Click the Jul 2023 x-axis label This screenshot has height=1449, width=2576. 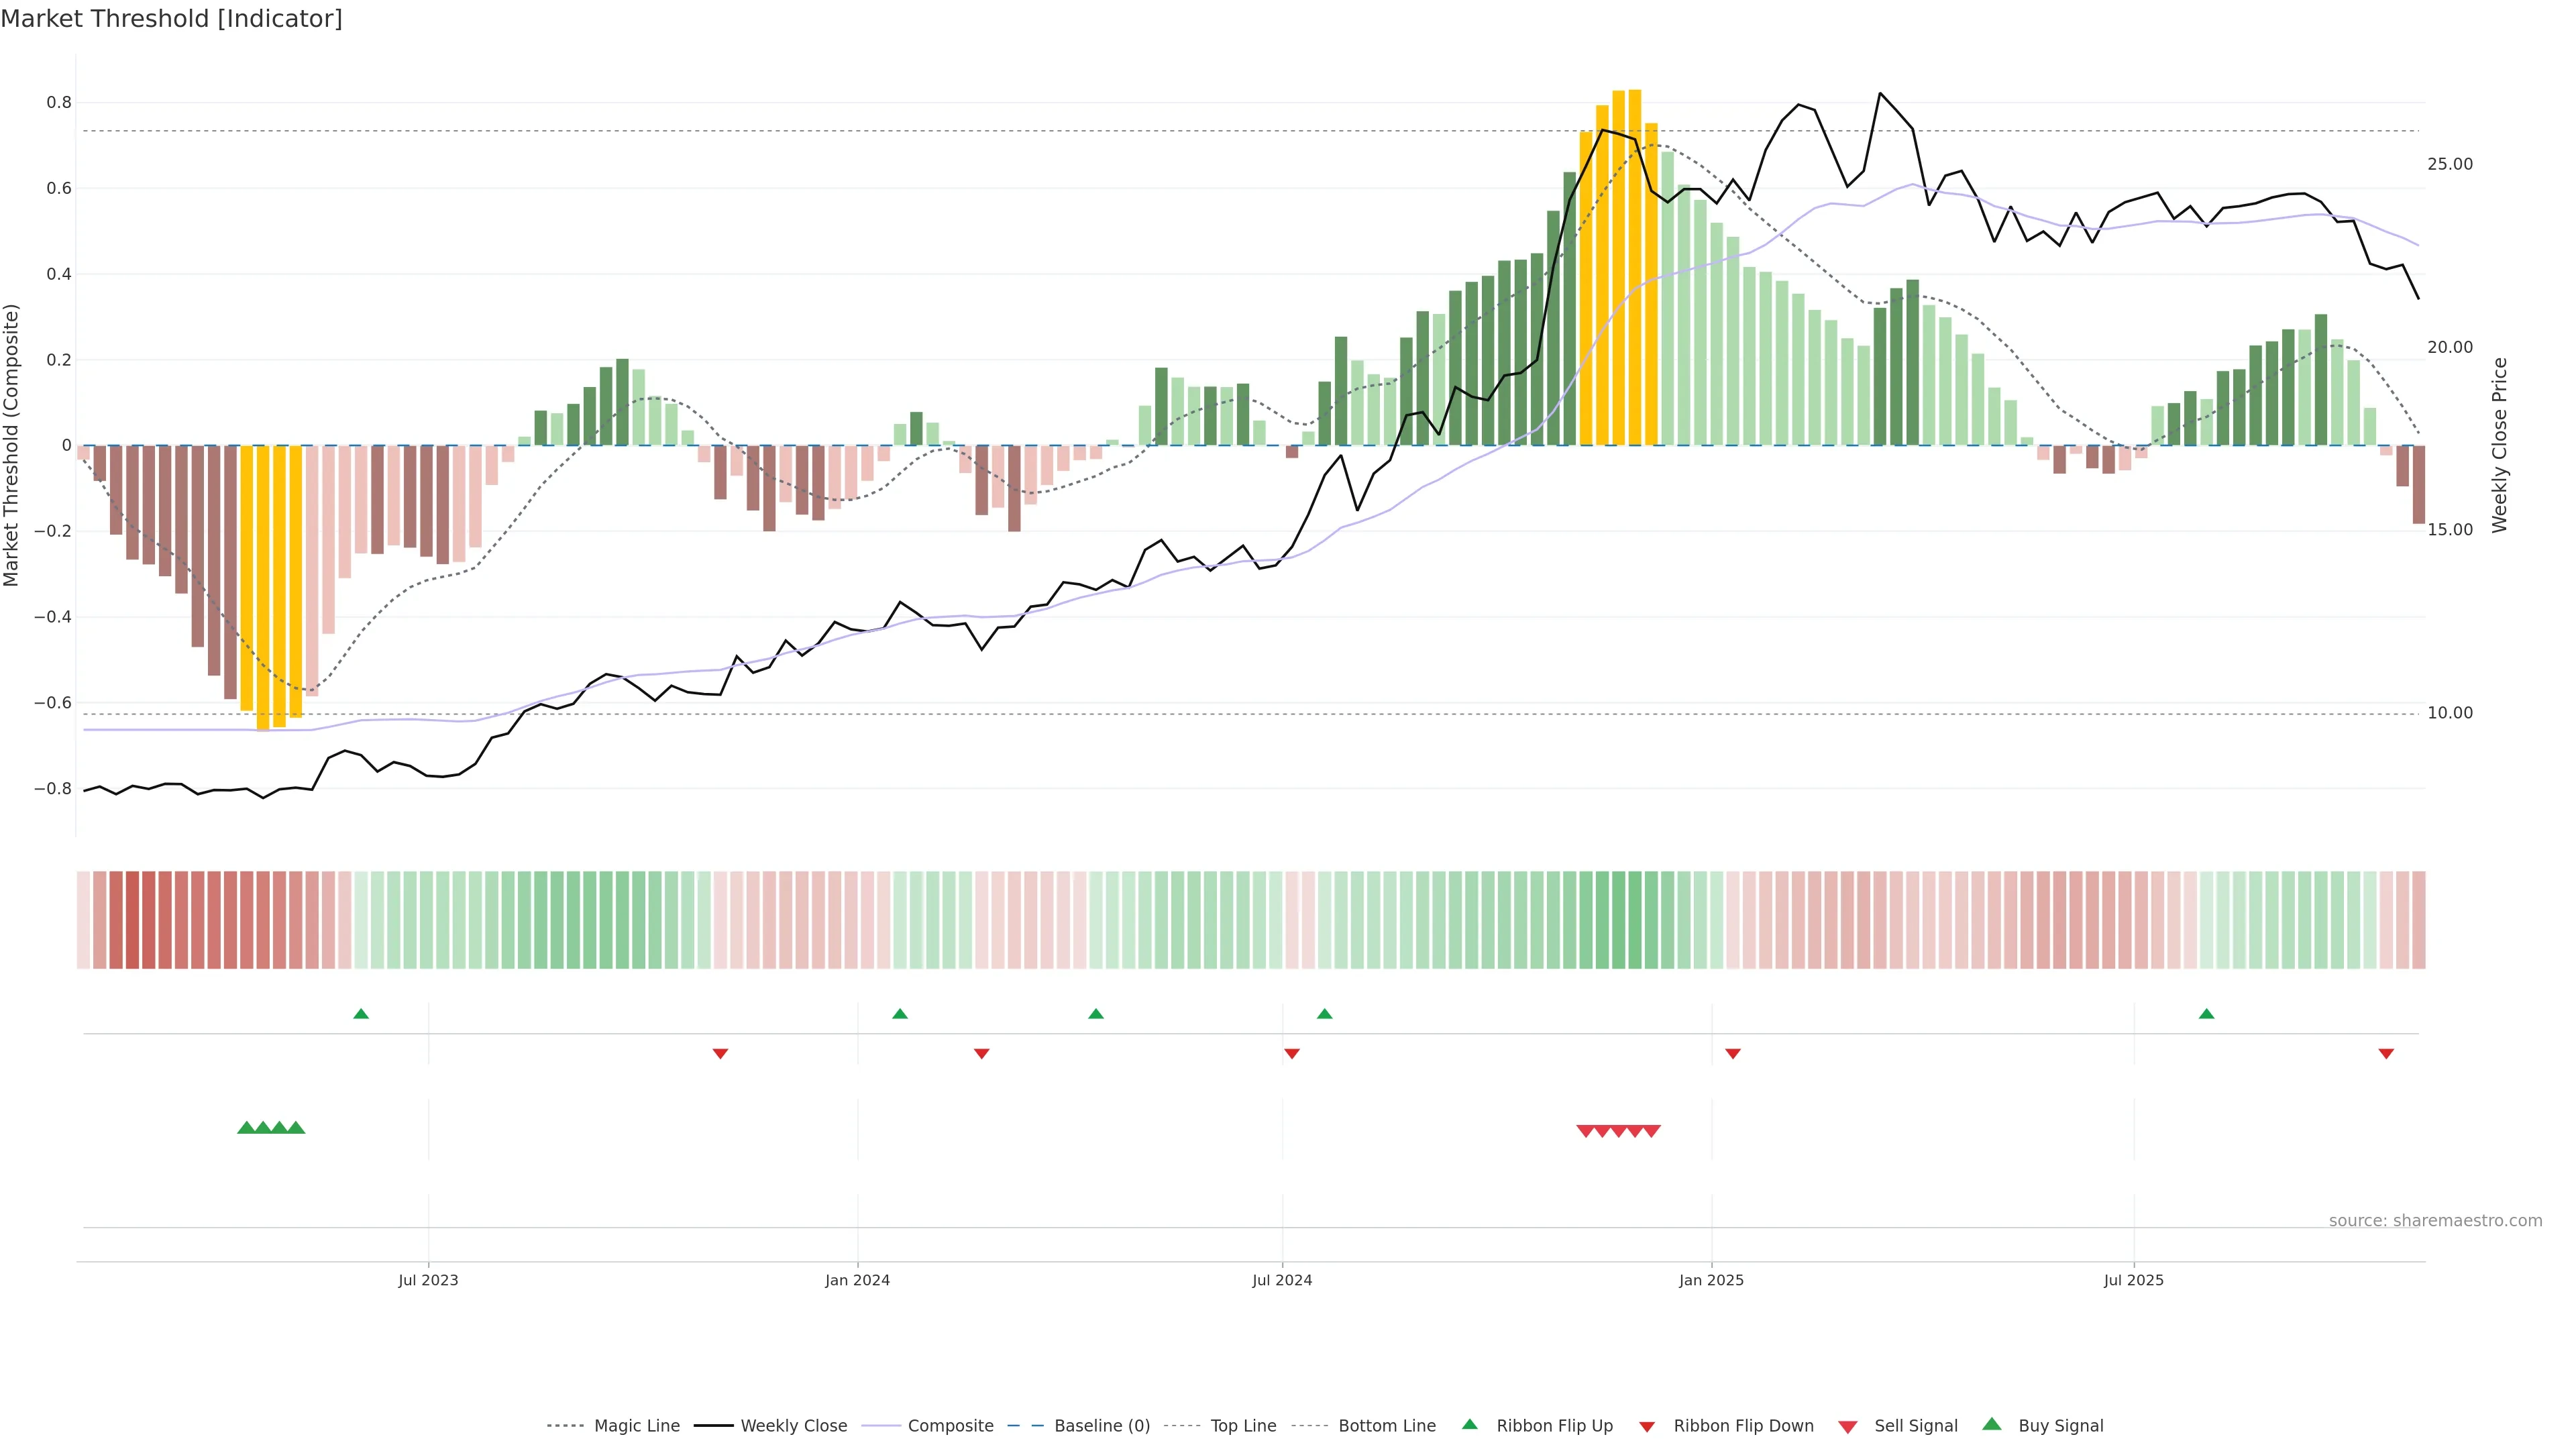(428, 1280)
